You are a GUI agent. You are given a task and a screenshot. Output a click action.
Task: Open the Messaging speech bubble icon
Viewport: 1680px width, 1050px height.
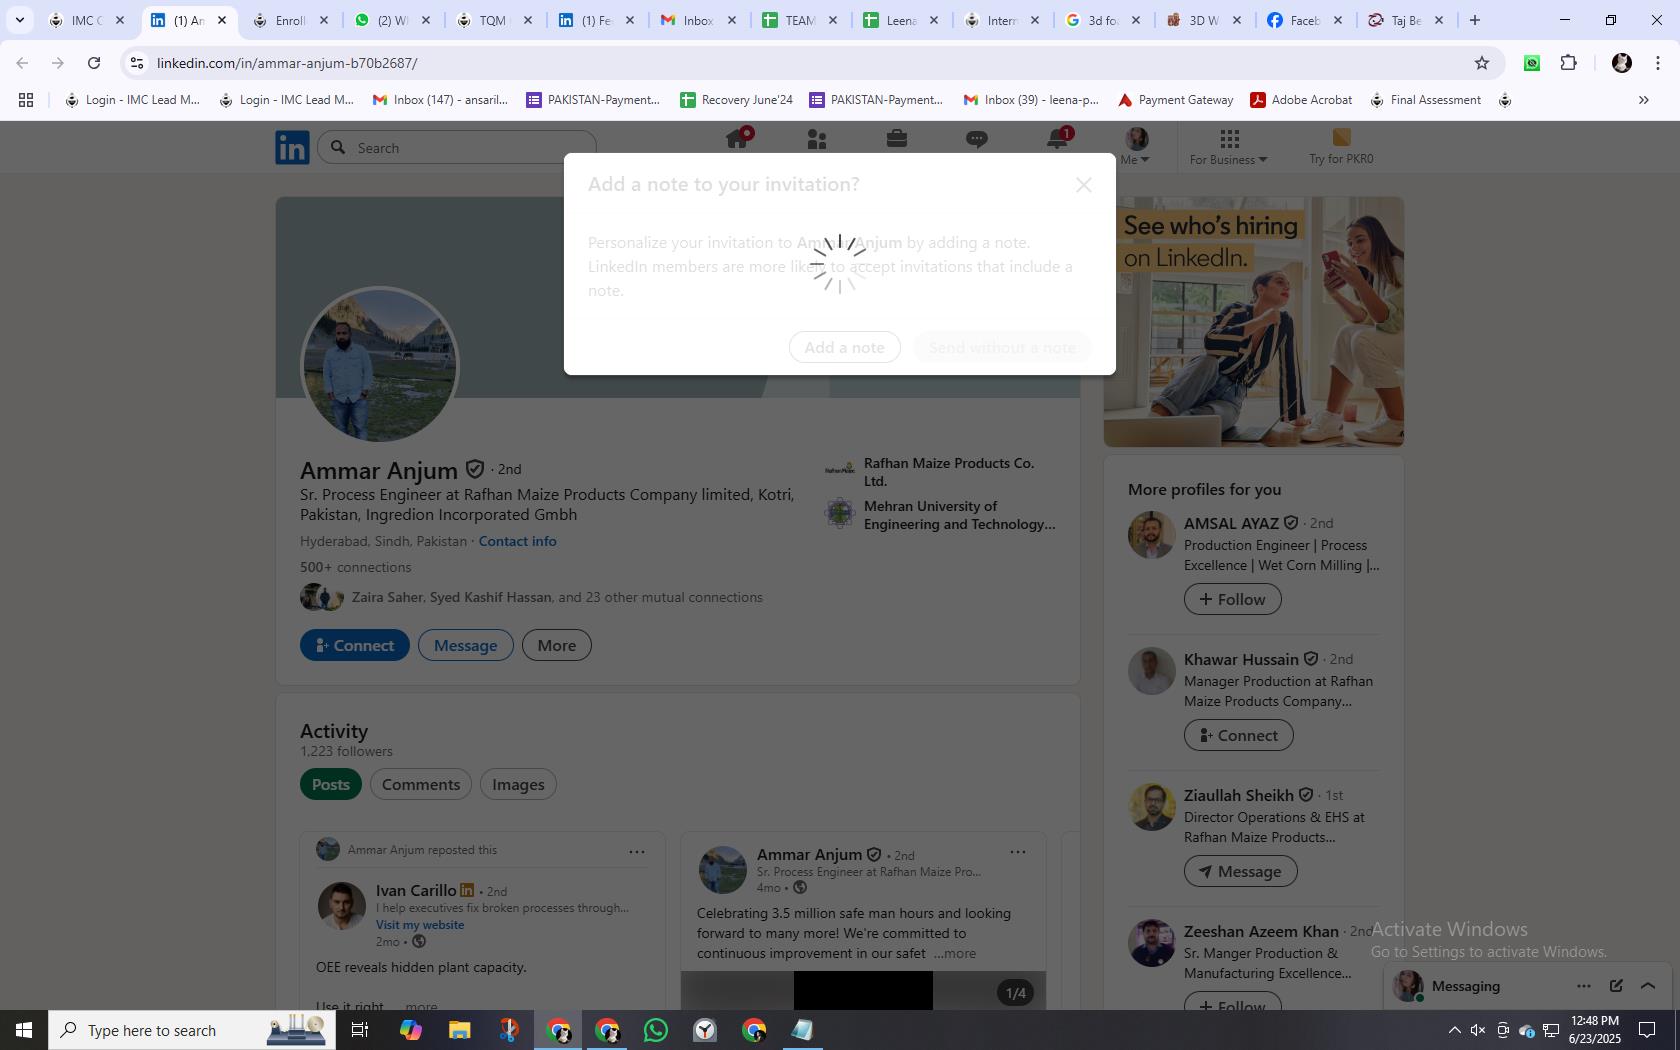click(x=977, y=140)
